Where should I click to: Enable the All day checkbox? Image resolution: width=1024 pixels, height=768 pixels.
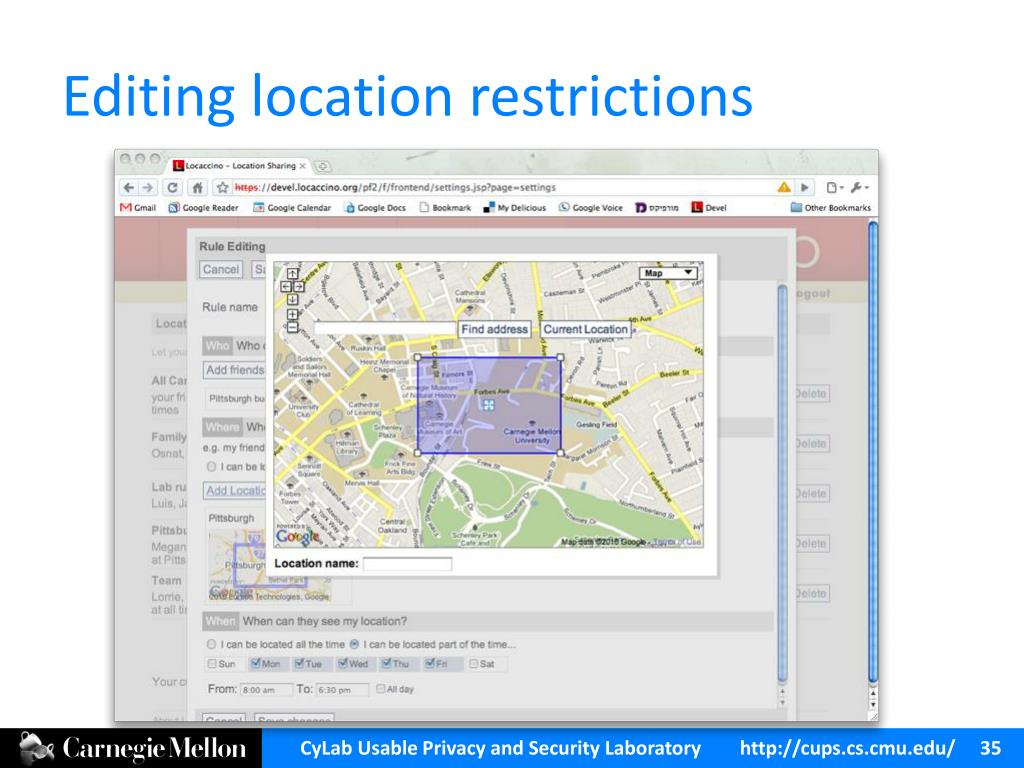click(x=381, y=689)
